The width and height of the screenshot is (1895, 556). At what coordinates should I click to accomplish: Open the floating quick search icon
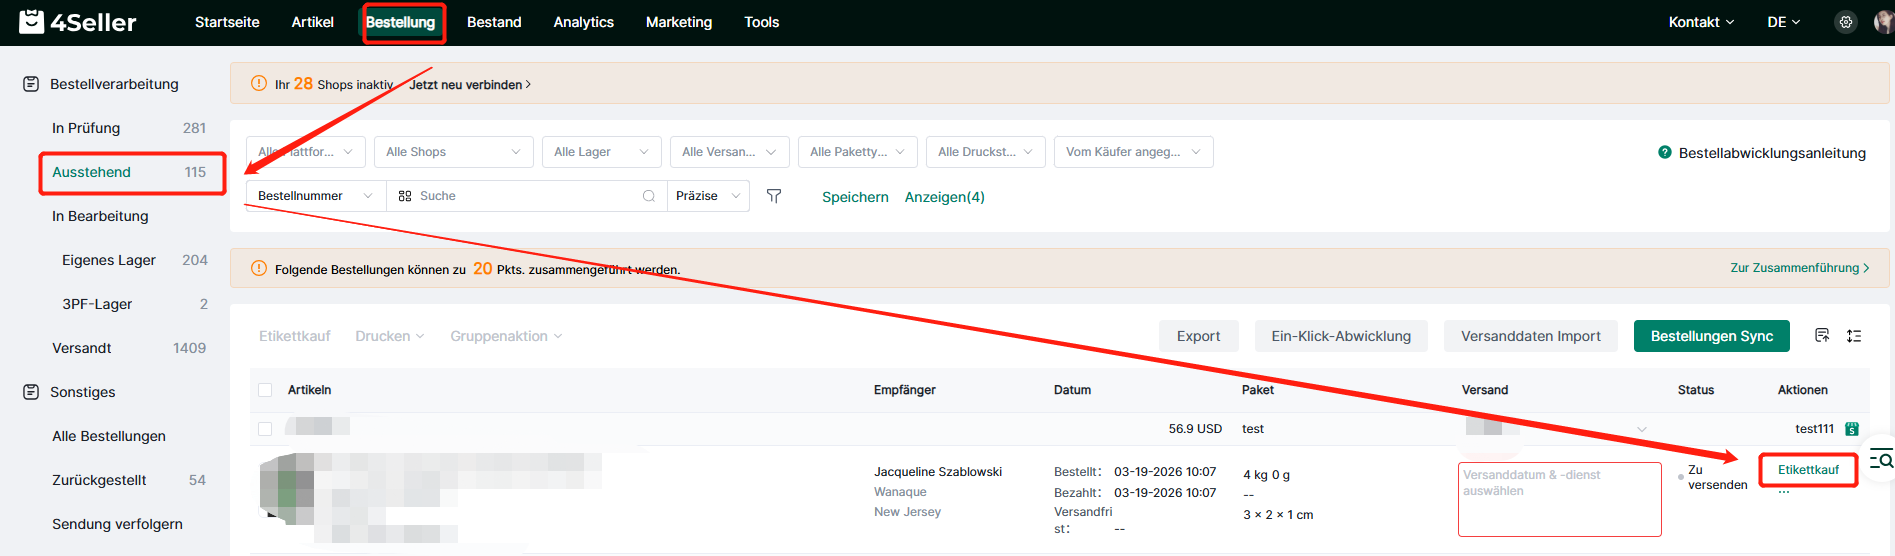[x=1881, y=460]
